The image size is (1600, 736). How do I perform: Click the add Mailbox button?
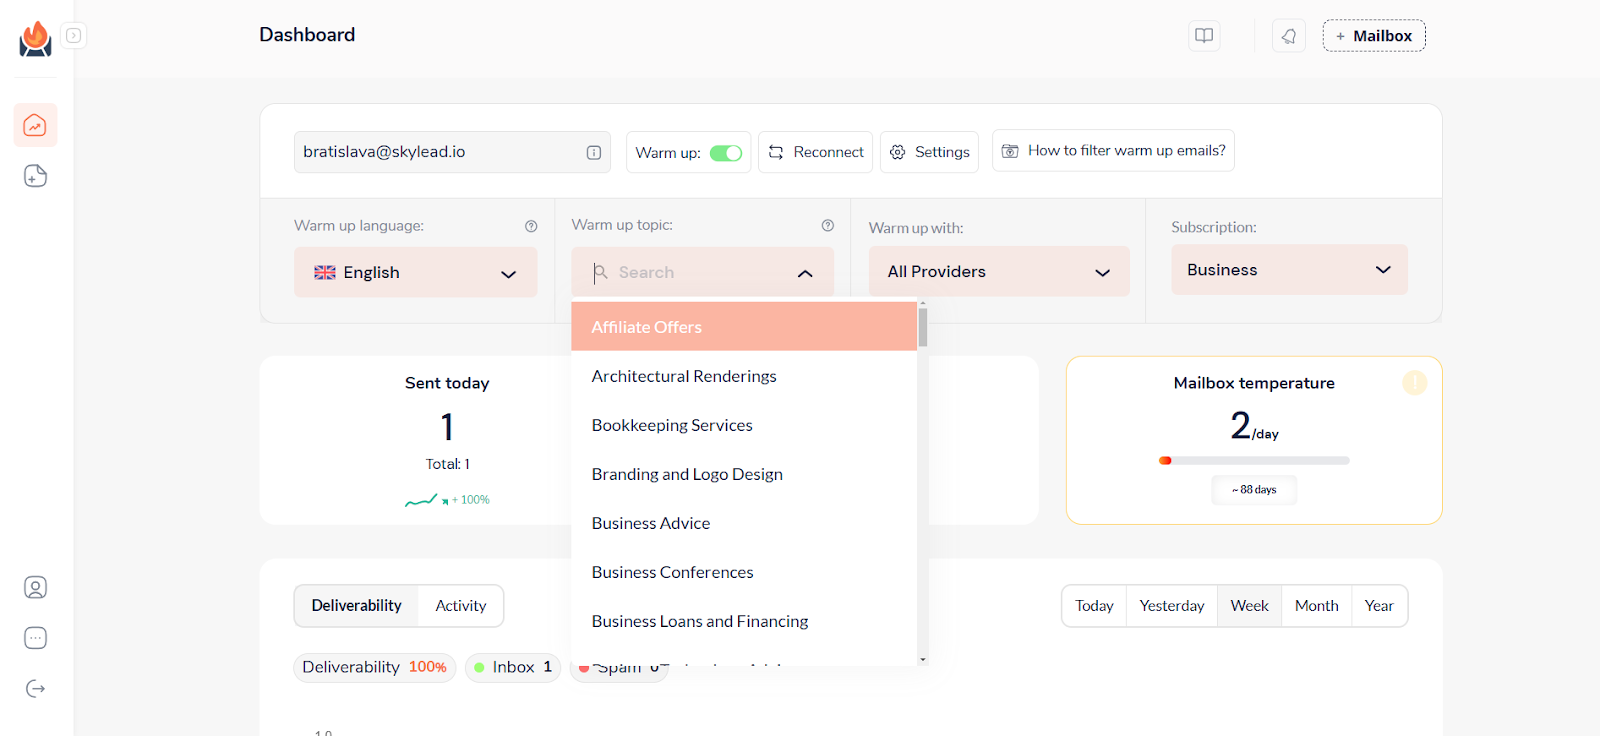point(1373,36)
